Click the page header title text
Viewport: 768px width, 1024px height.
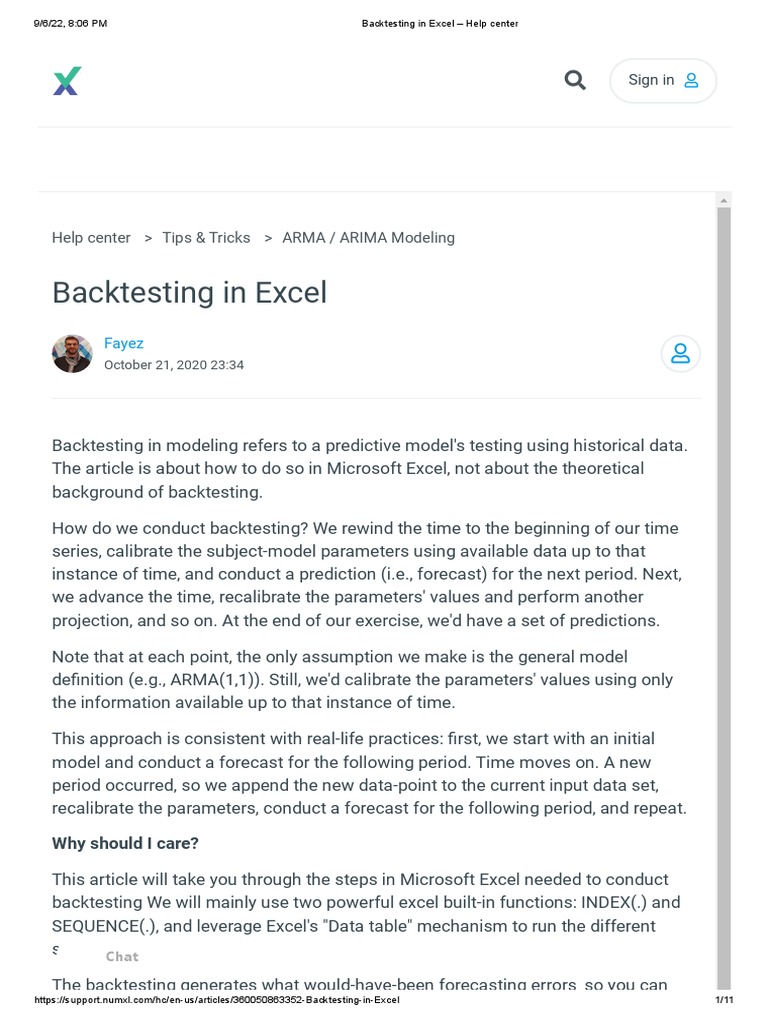point(439,23)
